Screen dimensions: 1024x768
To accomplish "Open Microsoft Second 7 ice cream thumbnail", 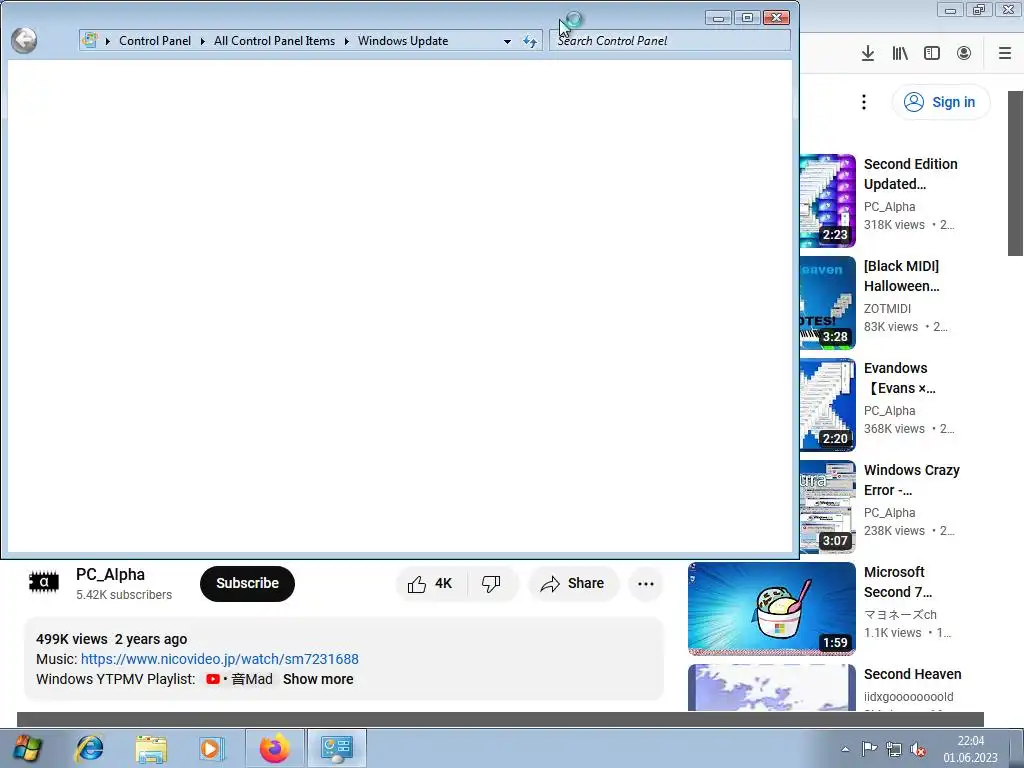I will (x=772, y=609).
